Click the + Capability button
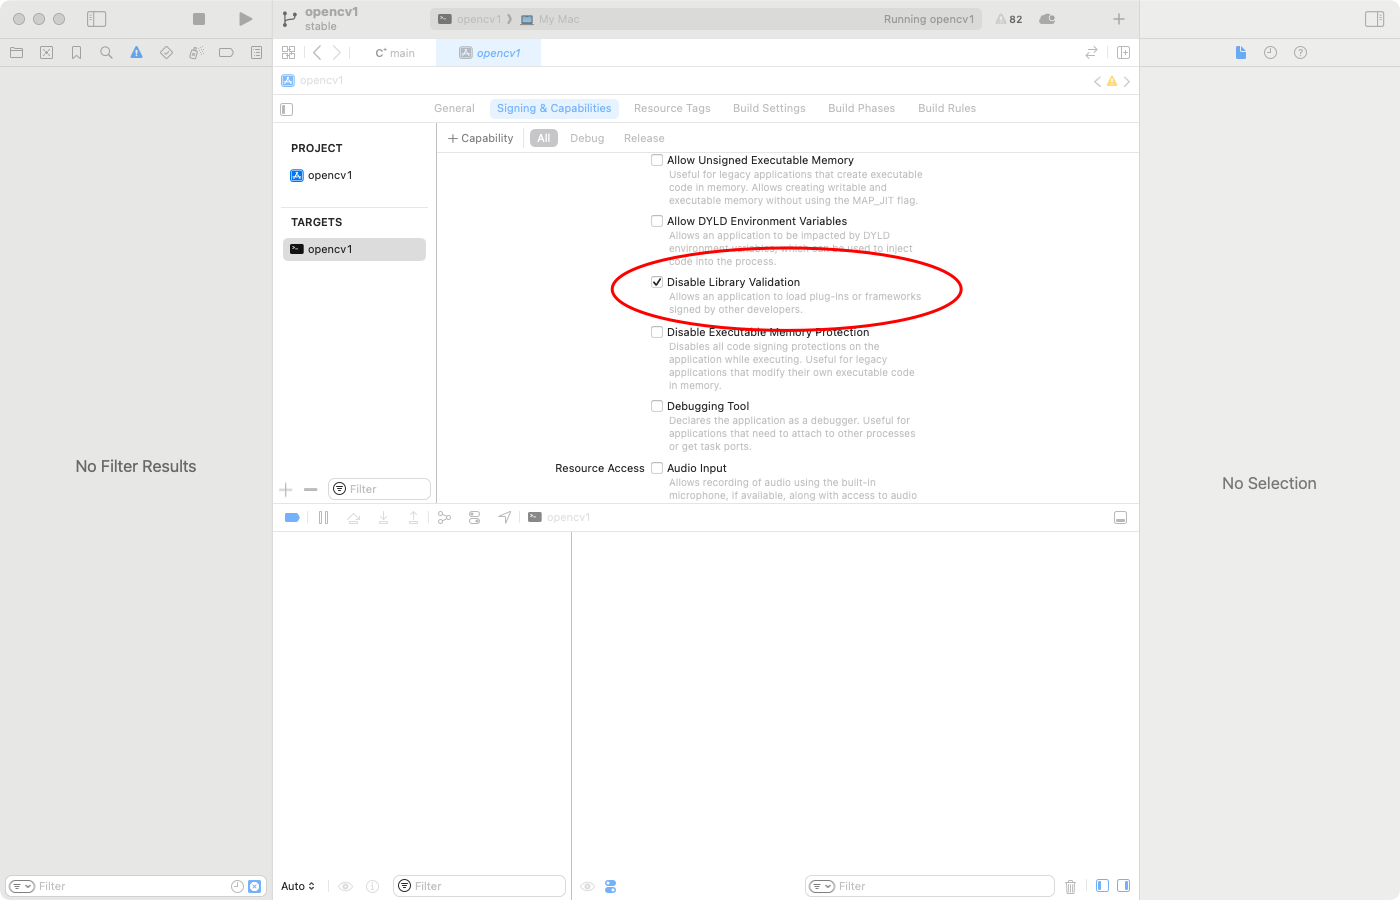Screen dimensions: 1400x900 coord(481,138)
